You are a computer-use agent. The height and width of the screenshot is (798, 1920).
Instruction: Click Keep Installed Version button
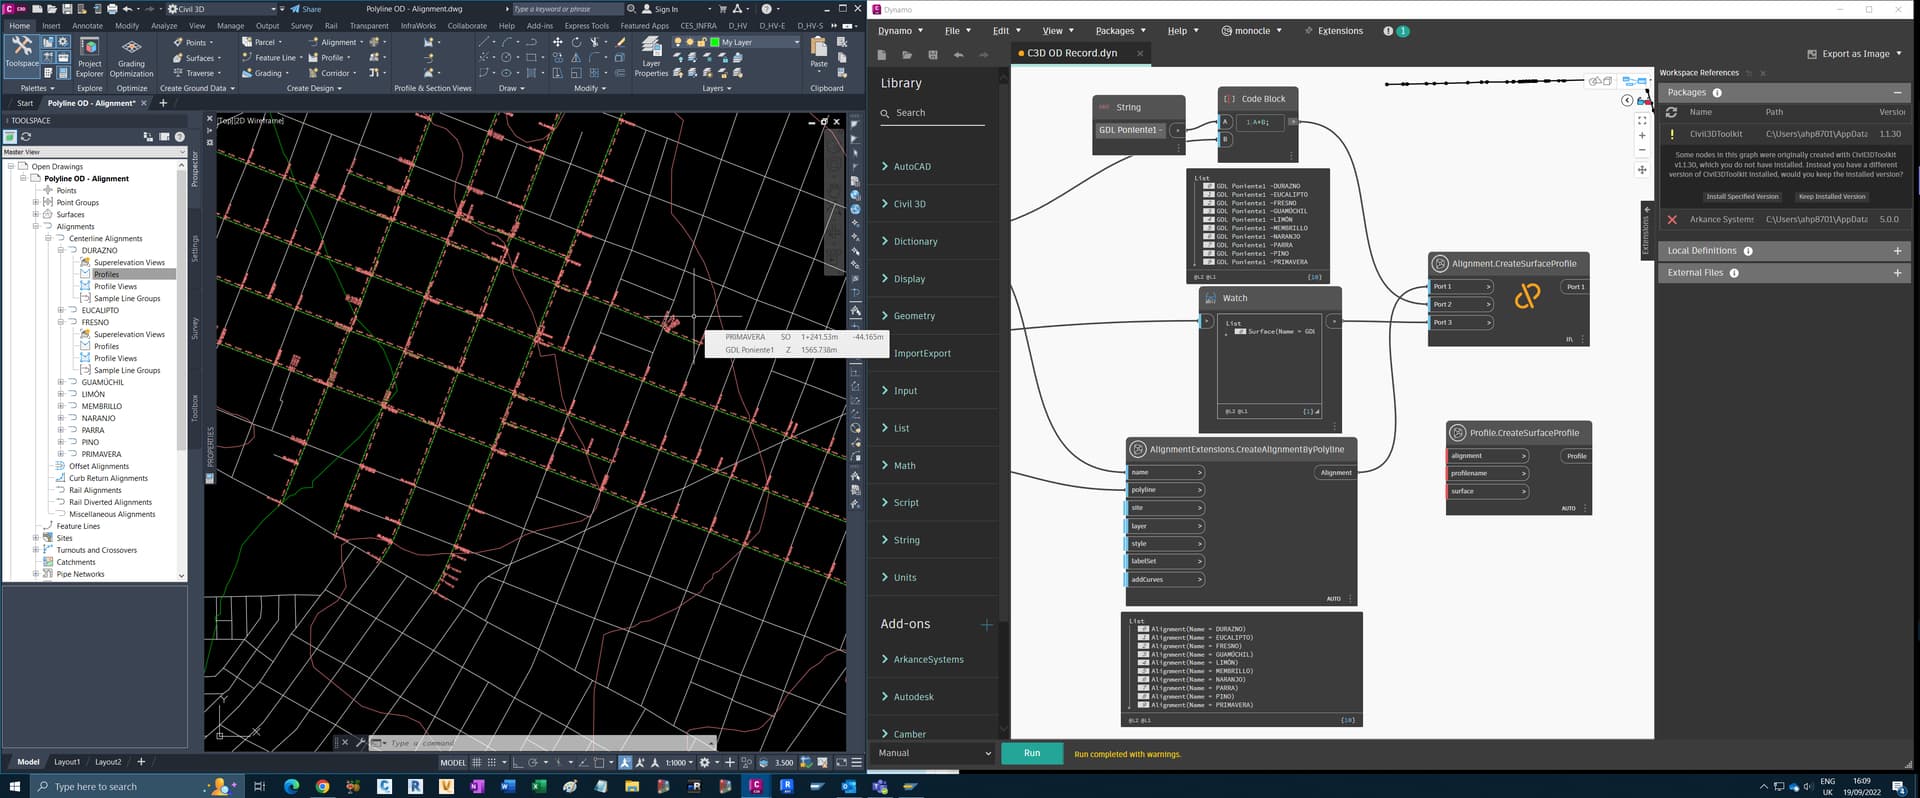[1831, 197]
